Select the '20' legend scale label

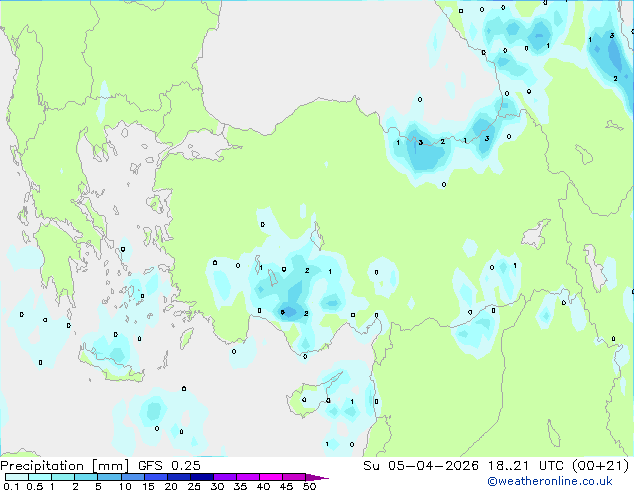click(x=171, y=486)
